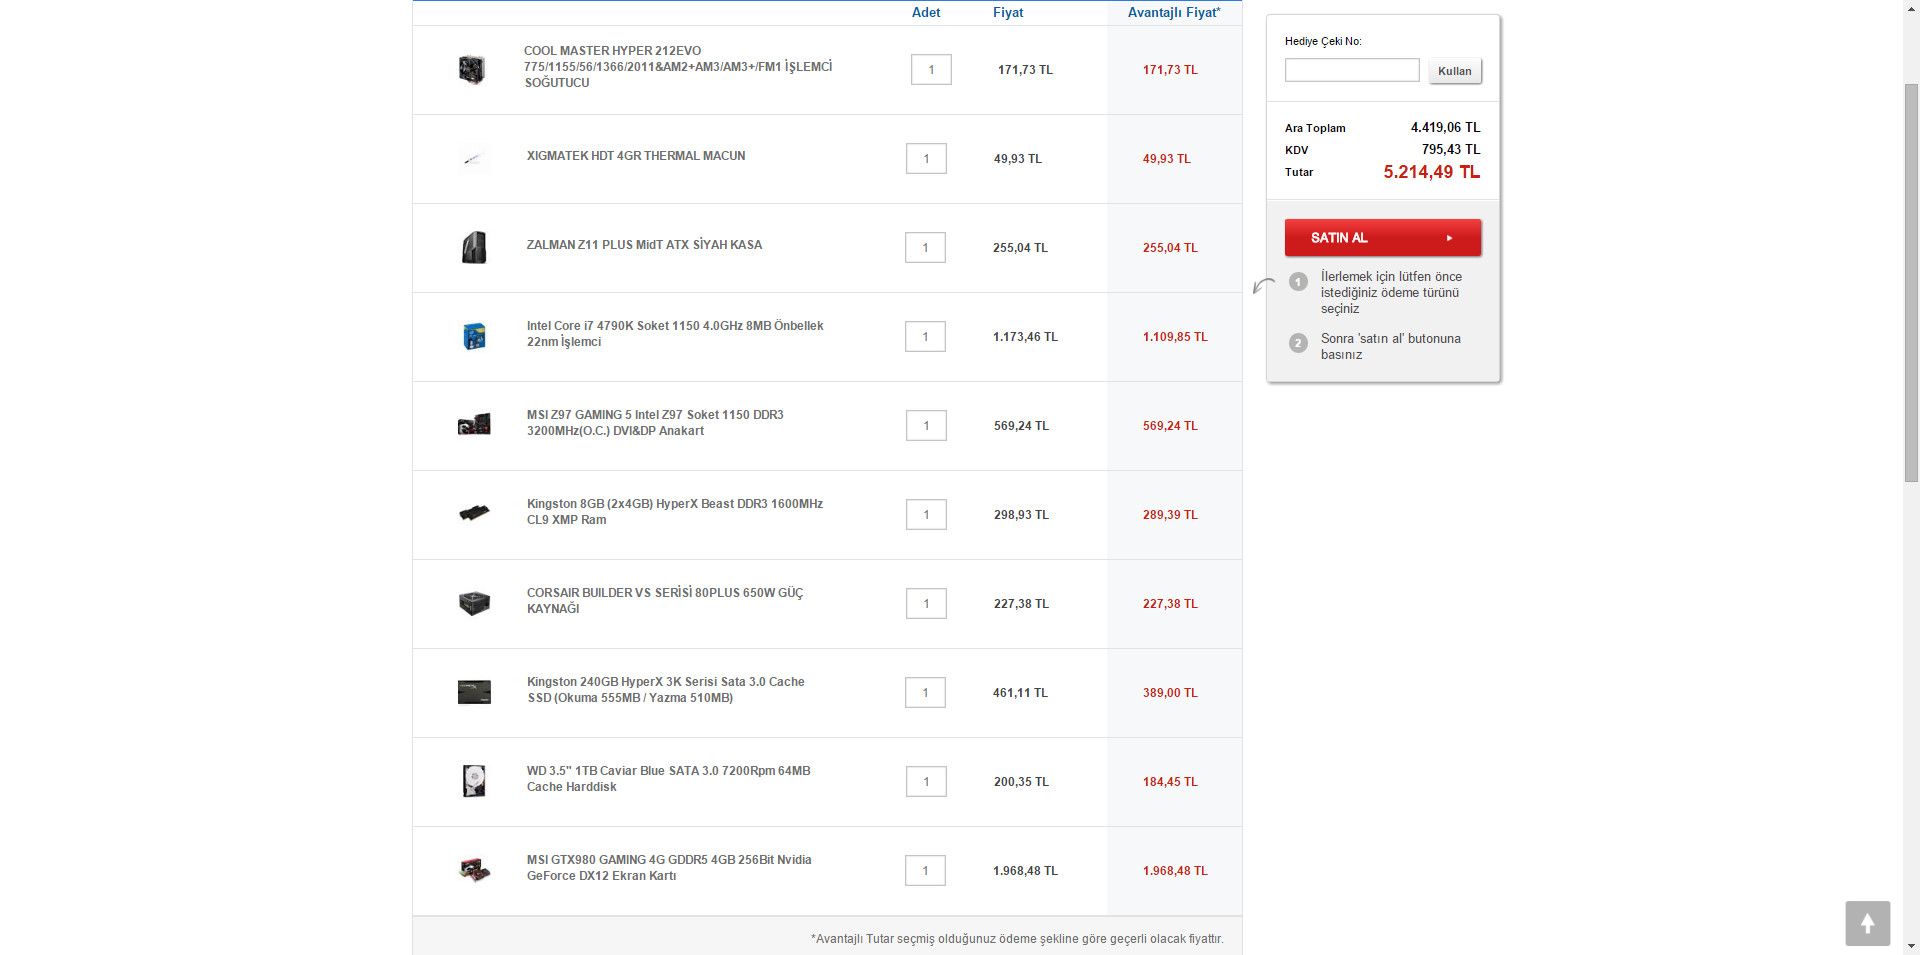Click the Kingston SSD list price 461,11 TL
This screenshot has height=955, width=1920.
[1020, 693]
